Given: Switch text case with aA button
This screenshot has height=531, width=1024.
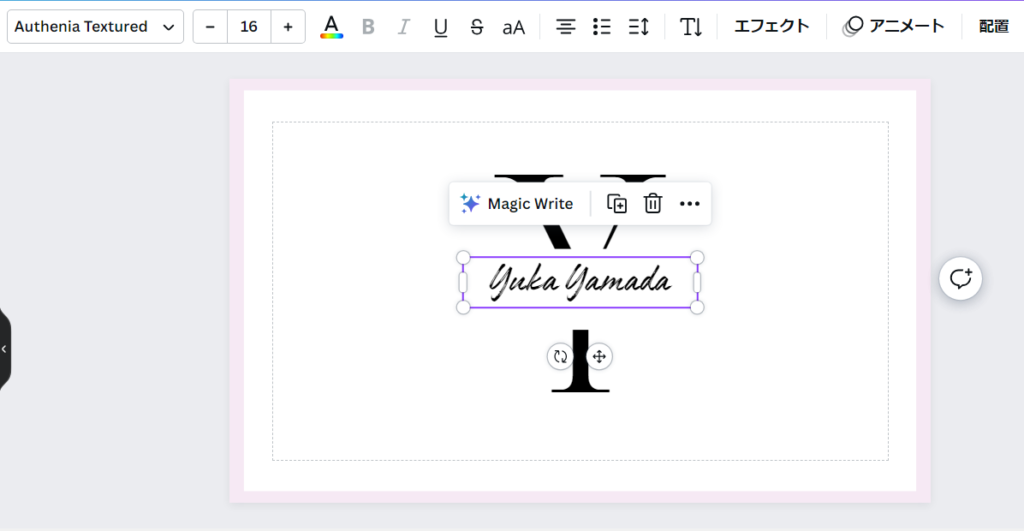Looking at the screenshot, I should pos(513,27).
